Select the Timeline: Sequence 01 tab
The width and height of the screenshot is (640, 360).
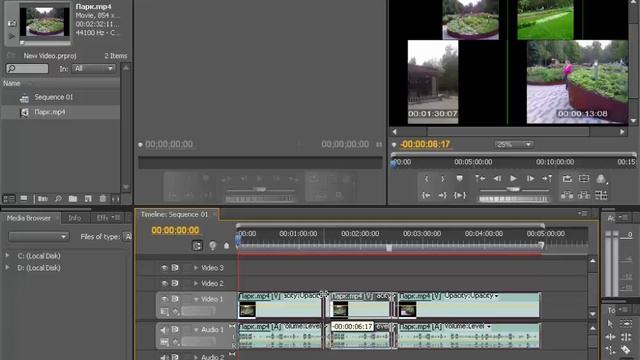[174, 214]
